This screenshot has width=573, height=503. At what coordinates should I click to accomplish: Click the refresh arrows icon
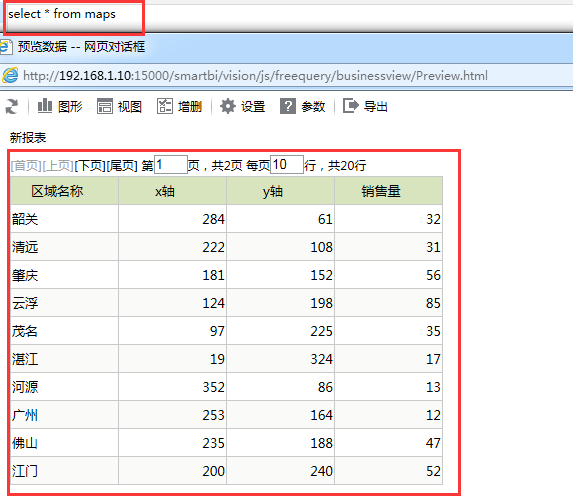coord(11,106)
